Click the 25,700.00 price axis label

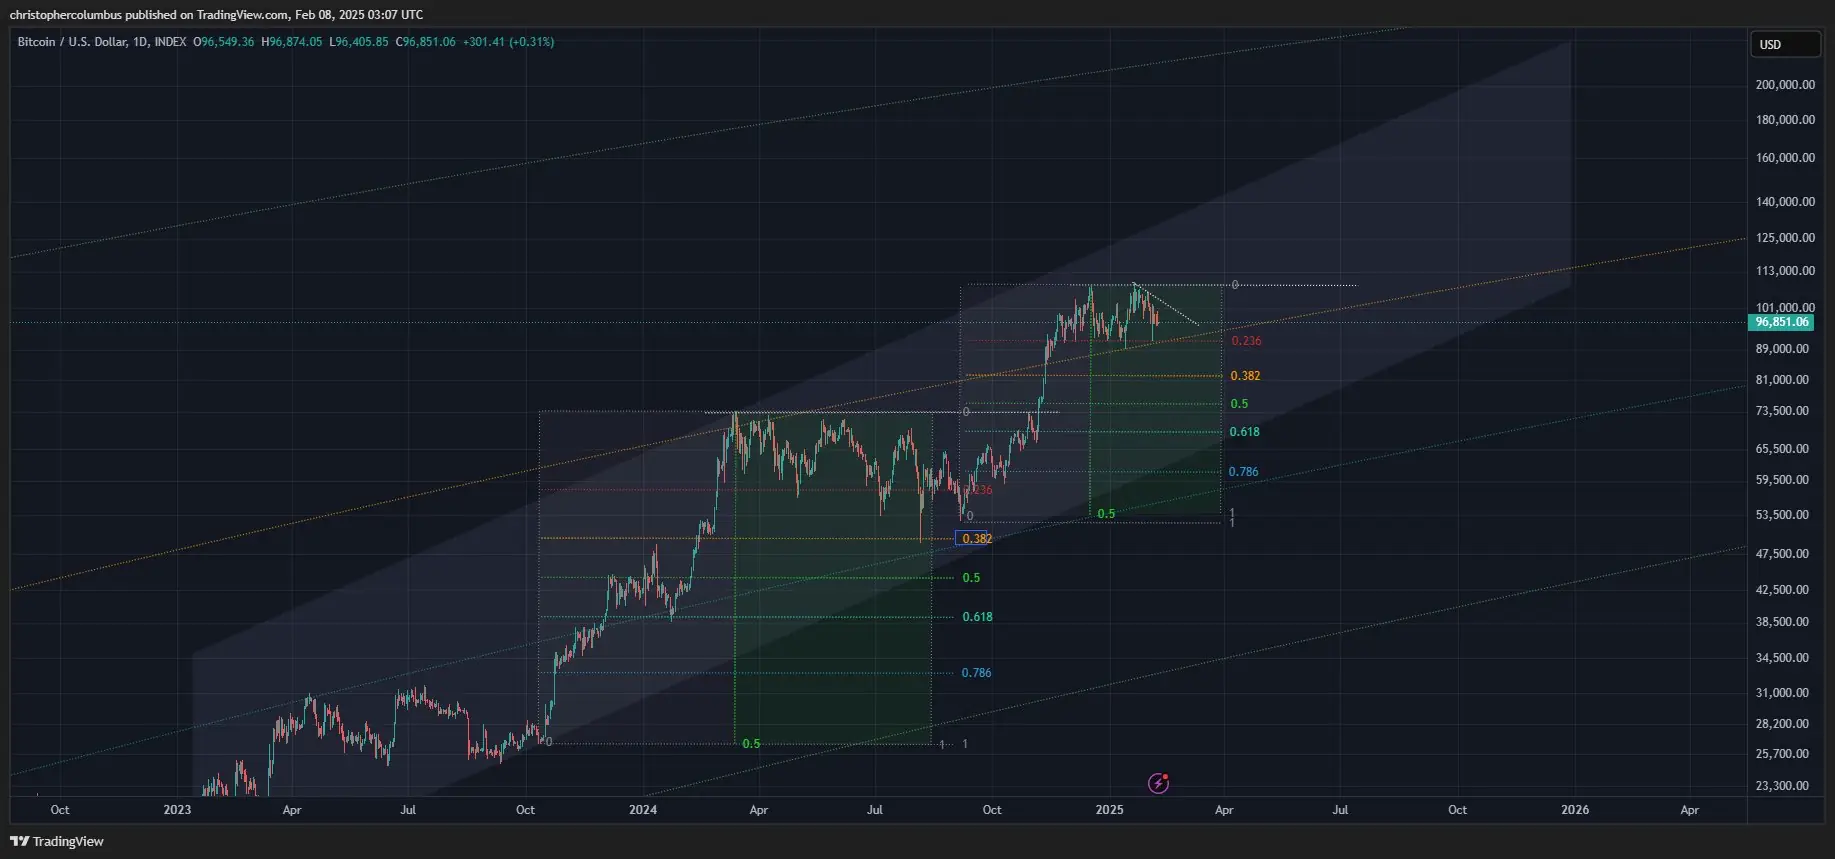1782,754
